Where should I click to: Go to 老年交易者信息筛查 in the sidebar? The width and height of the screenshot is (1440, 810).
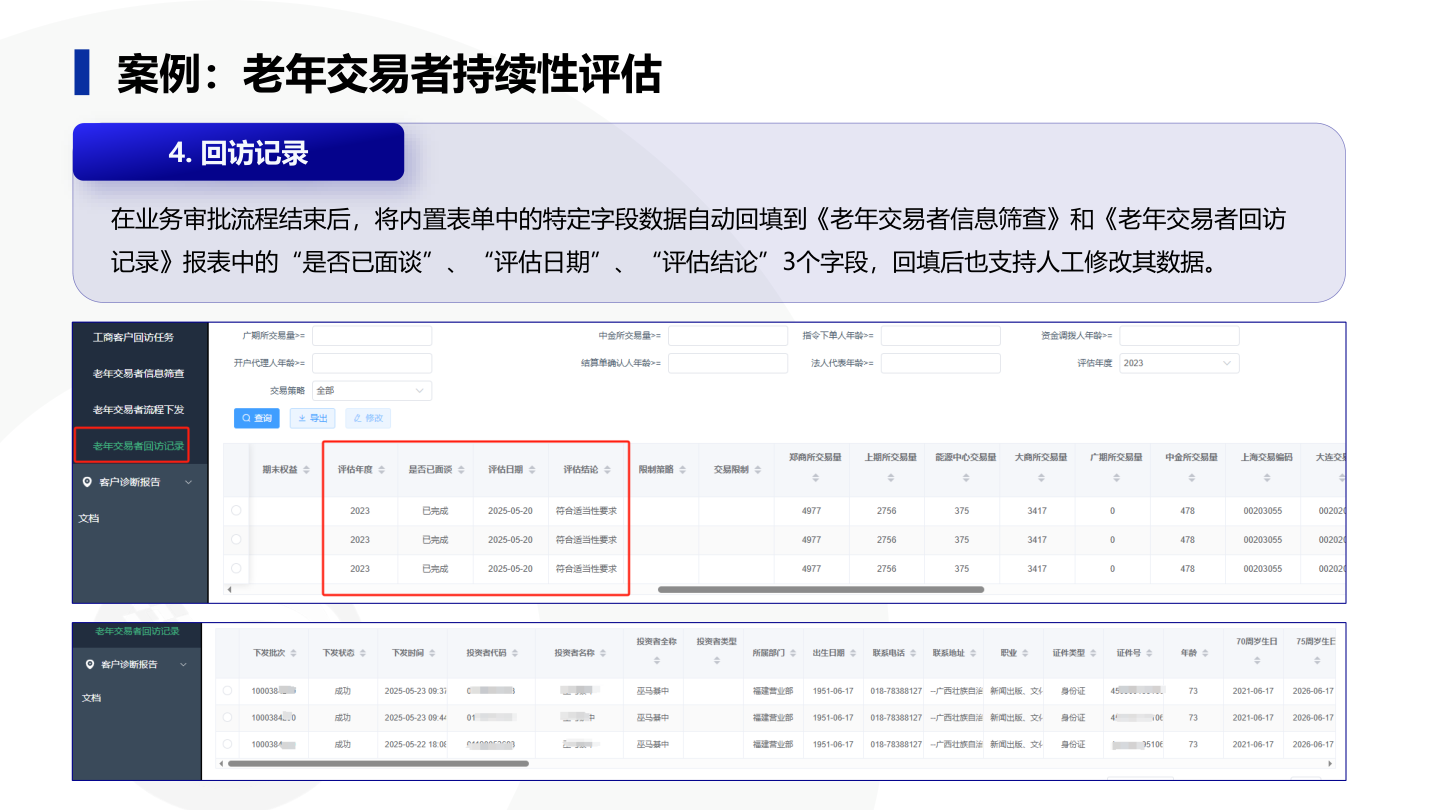[138, 373]
